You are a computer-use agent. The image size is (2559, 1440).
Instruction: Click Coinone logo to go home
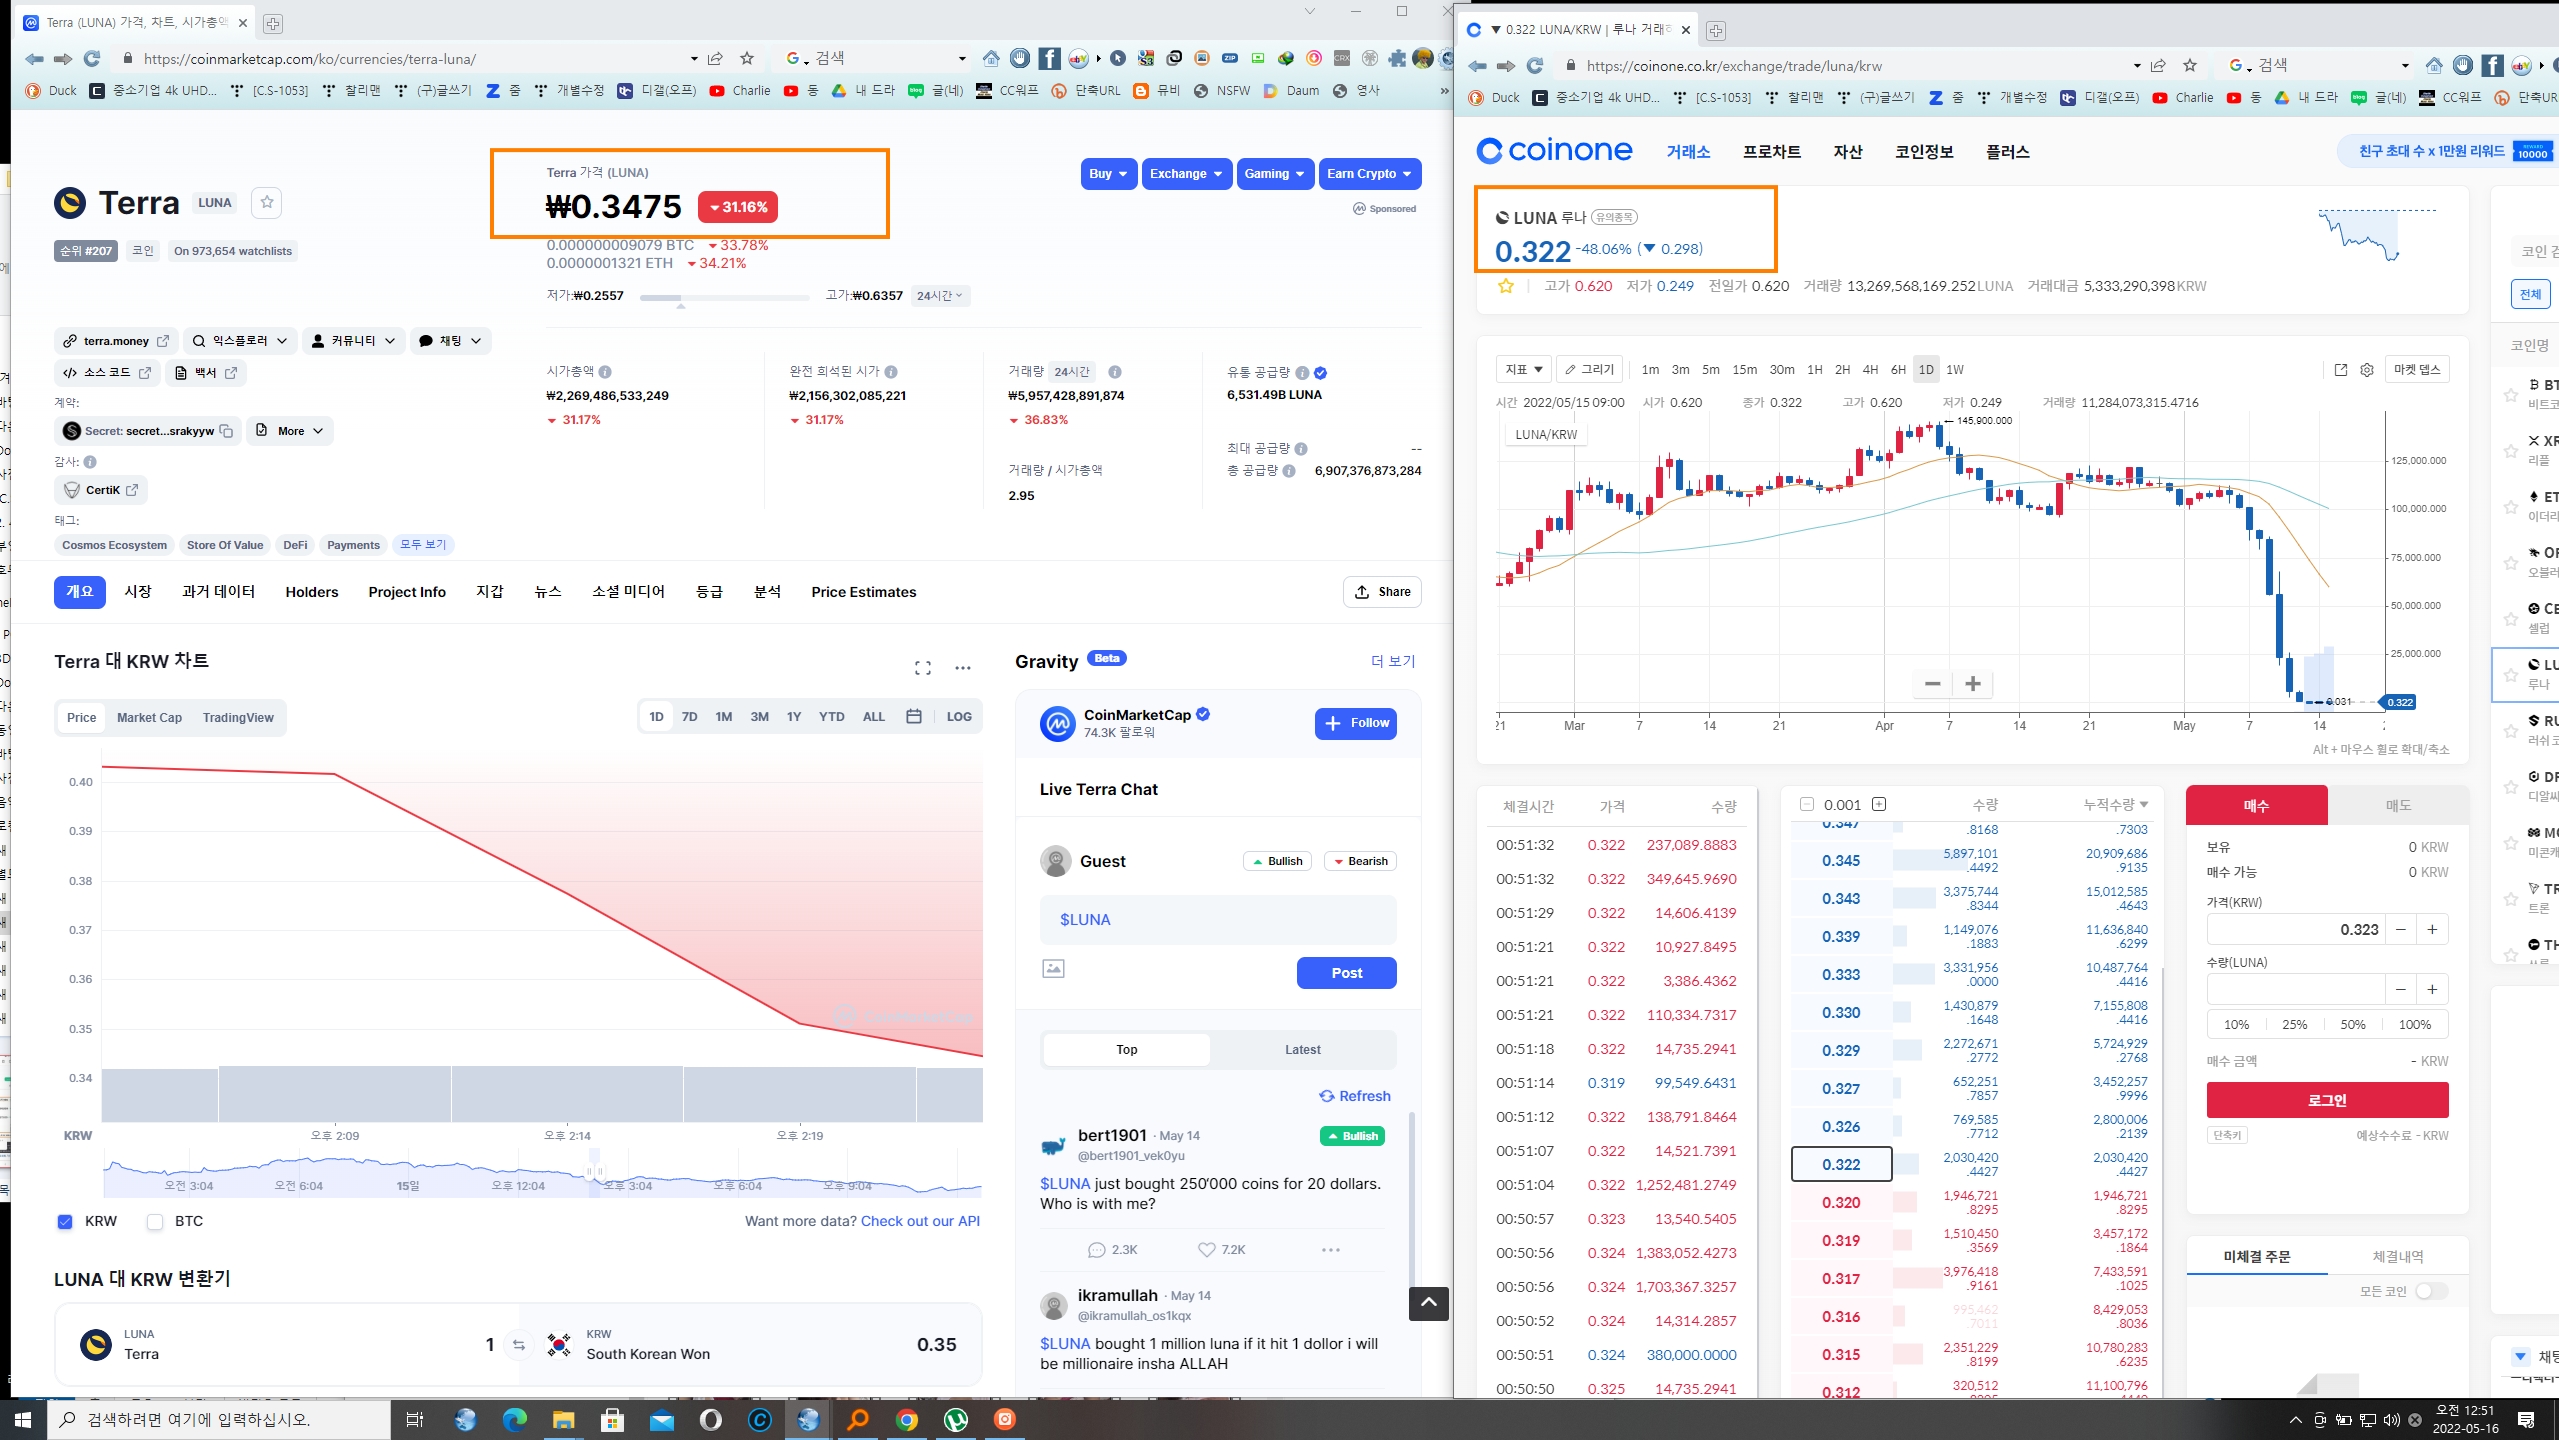[x=1555, y=151]
